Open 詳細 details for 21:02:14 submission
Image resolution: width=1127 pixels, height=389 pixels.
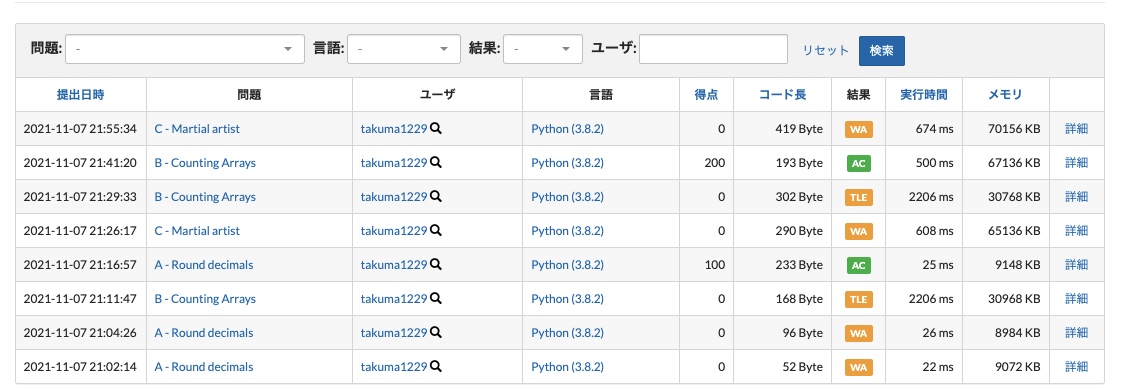coord(1076,367)
